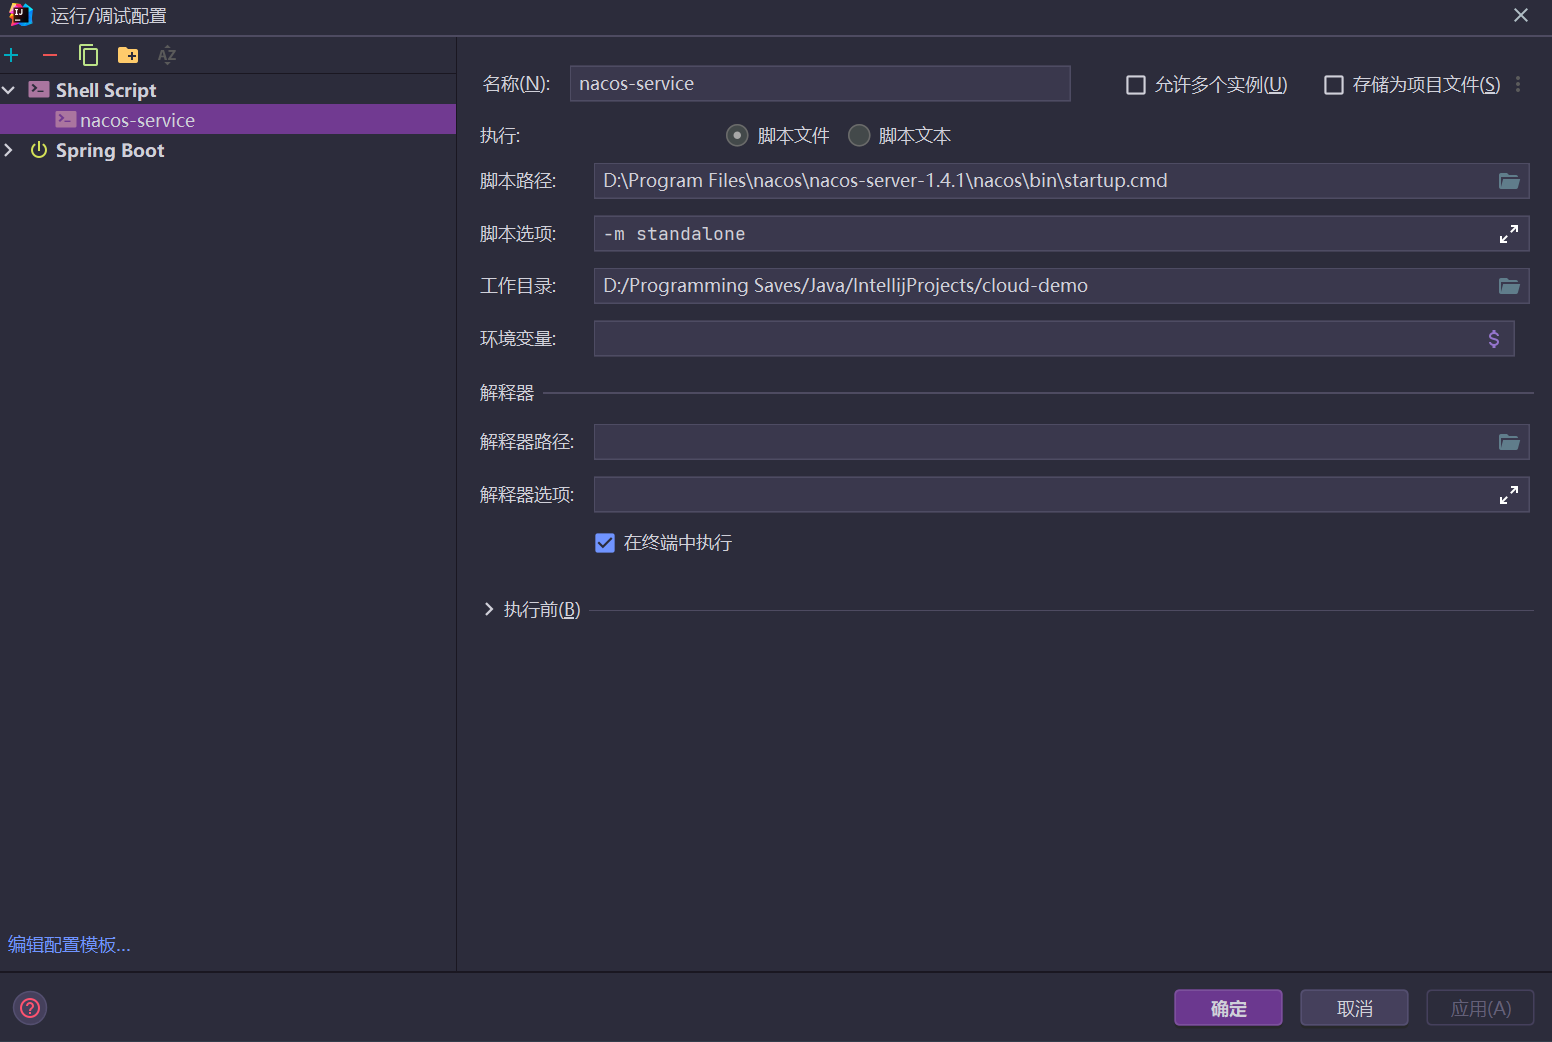Image resolution: width=1552 pixels, height=1042 pixels.
Task: Select the Shell Script label in the tree
Action: [106, 90]
